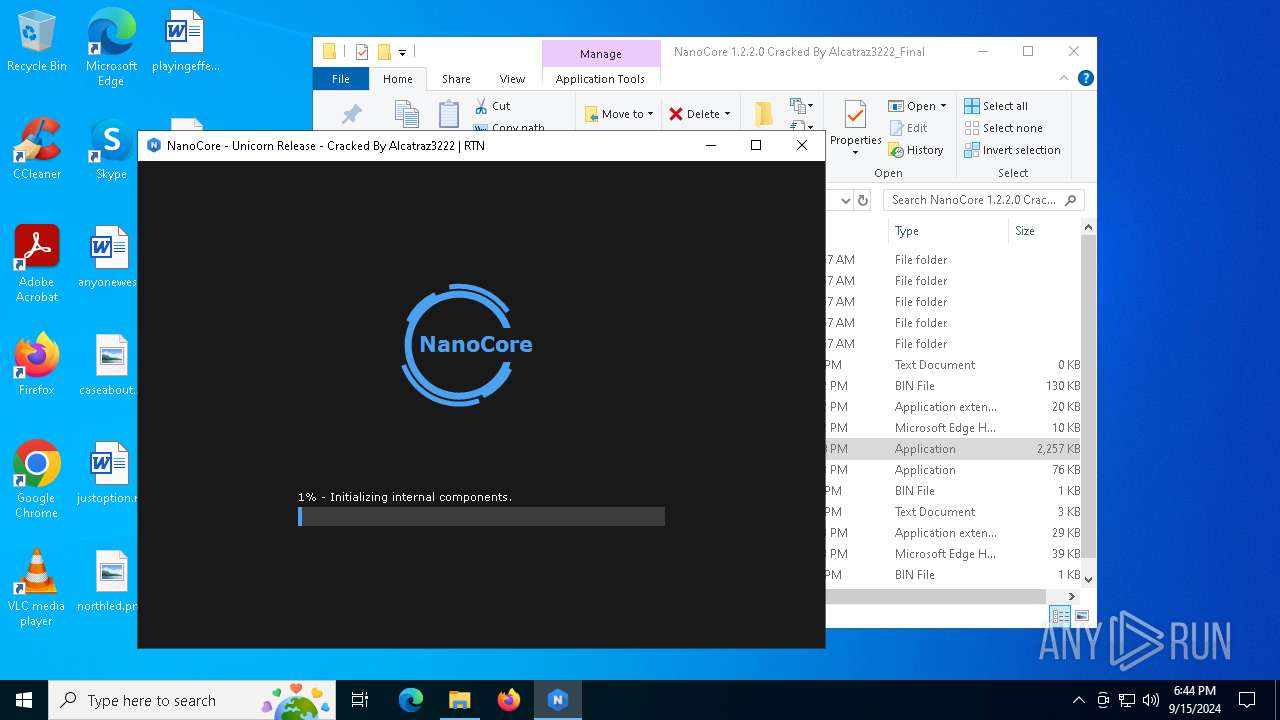Show hidden system tray icons
Image resolution: width=1280 pixels, height=720 pixels.
pos(1078,700)
